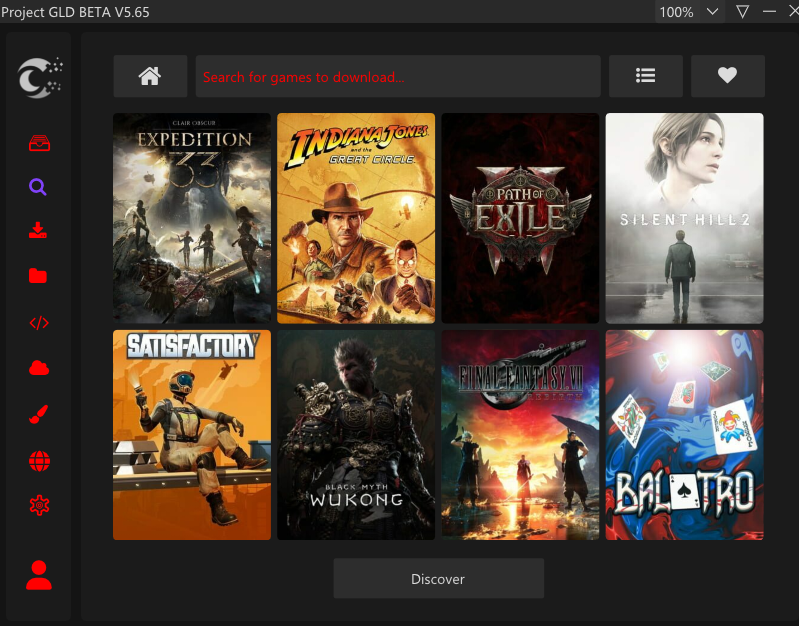Viewport: 799px width, 626px height.
Task: Open the settings gear sidebar icon
Action: coord(39,505)
